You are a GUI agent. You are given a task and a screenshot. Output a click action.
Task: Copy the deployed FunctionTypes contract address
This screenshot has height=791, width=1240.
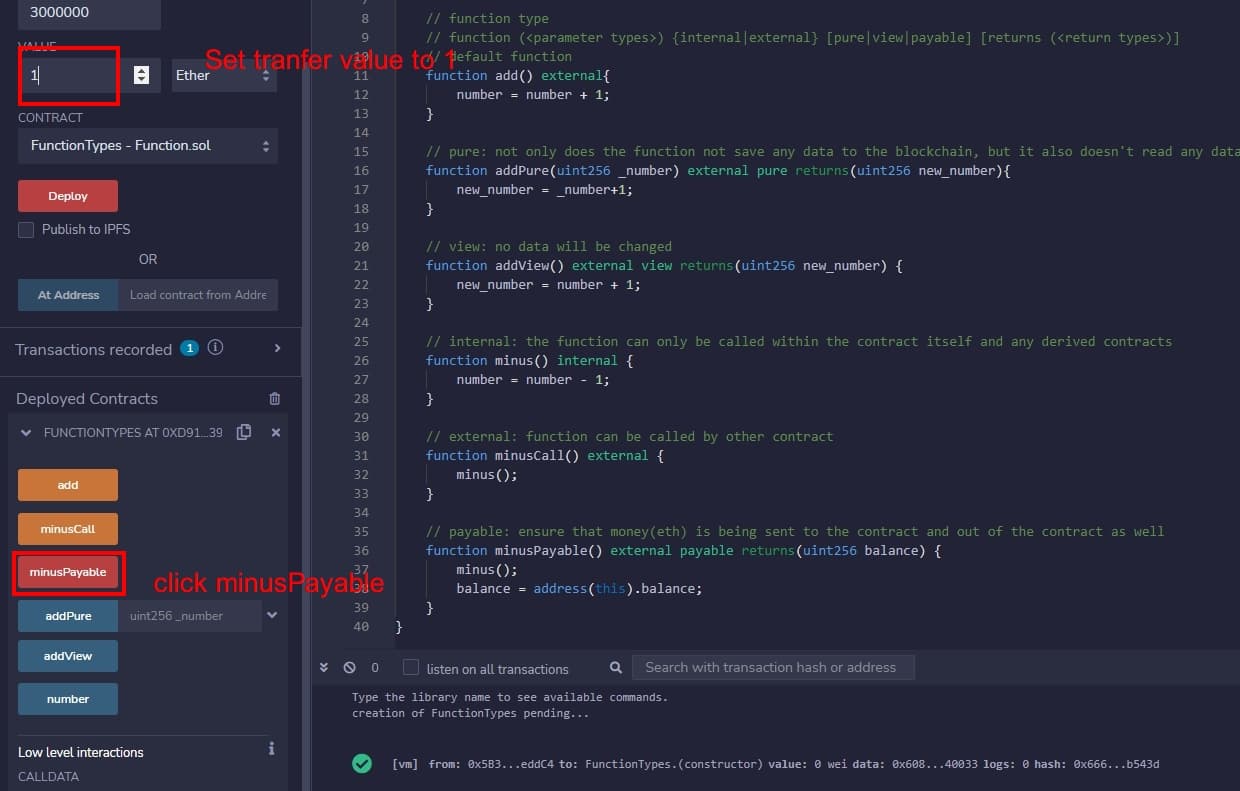[x=243, y=432]
